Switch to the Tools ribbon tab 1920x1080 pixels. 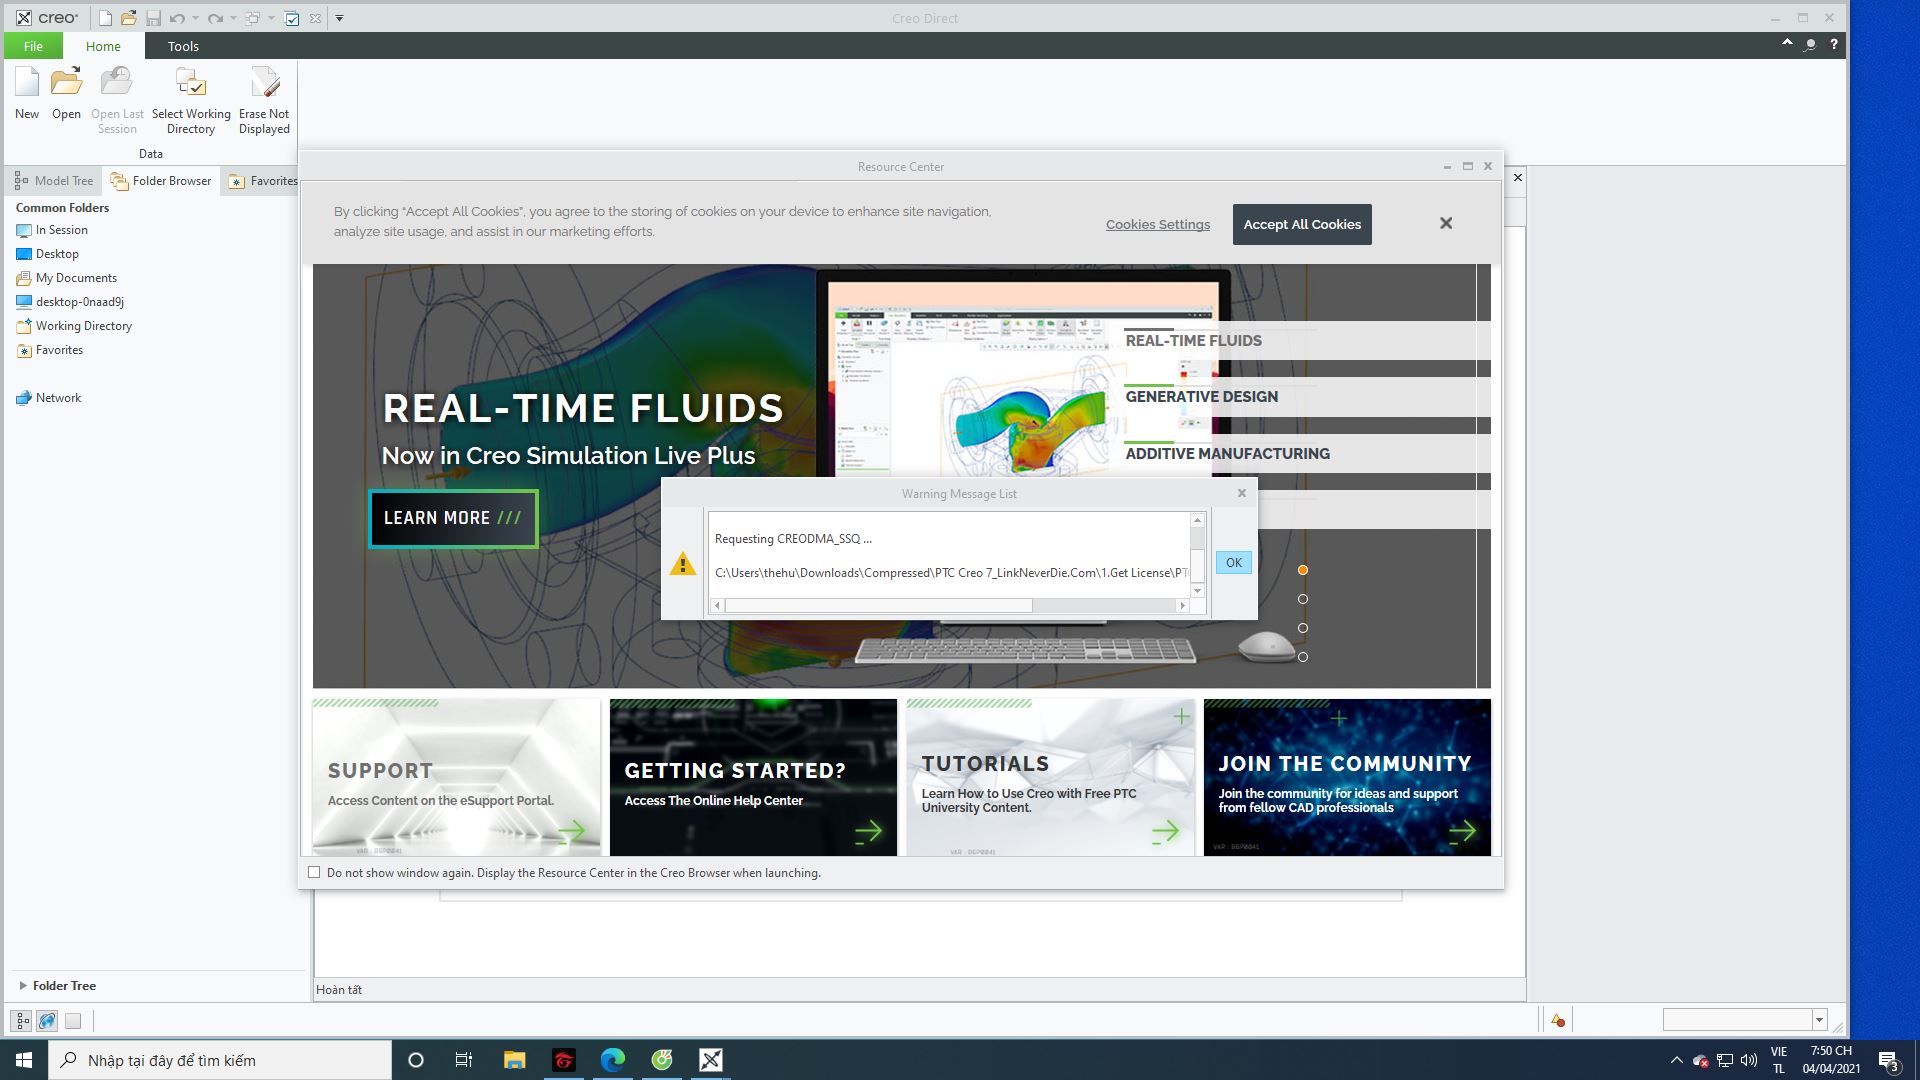183,46
